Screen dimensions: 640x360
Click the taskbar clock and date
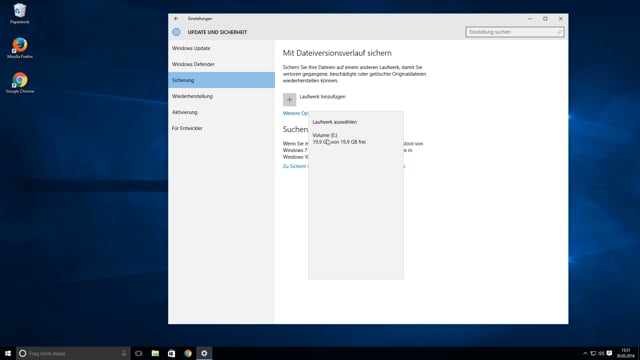pyautogui.click(x=625, y=353)
